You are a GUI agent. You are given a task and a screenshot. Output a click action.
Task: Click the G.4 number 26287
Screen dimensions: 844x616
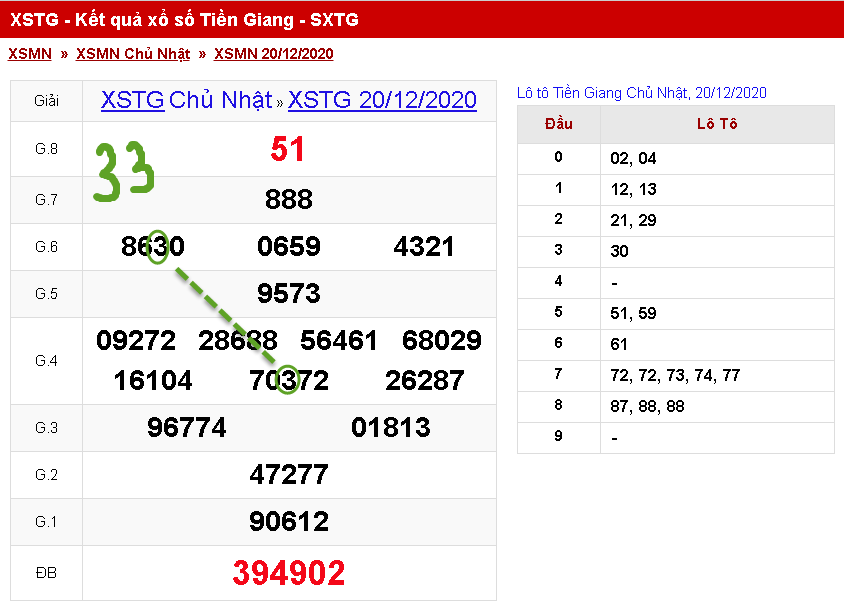click(425, 381)
